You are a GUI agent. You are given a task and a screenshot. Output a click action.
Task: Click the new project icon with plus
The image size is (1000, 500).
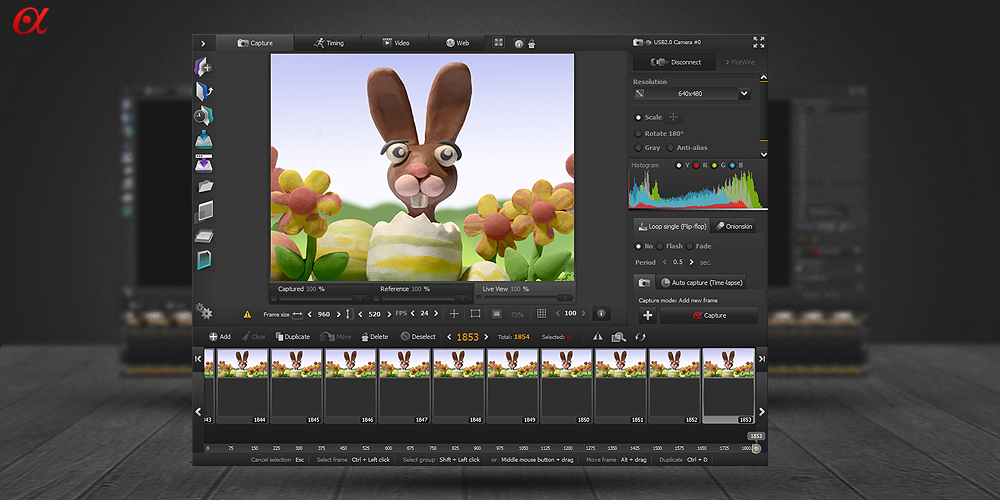(203, 66)
